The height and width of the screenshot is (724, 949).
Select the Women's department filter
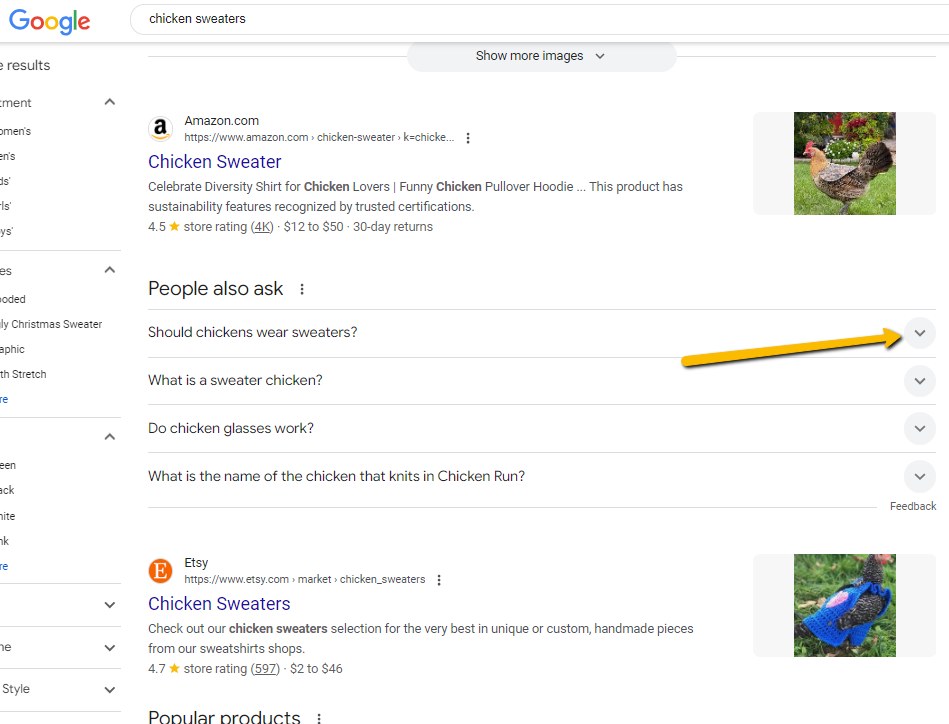click(15, 131)
